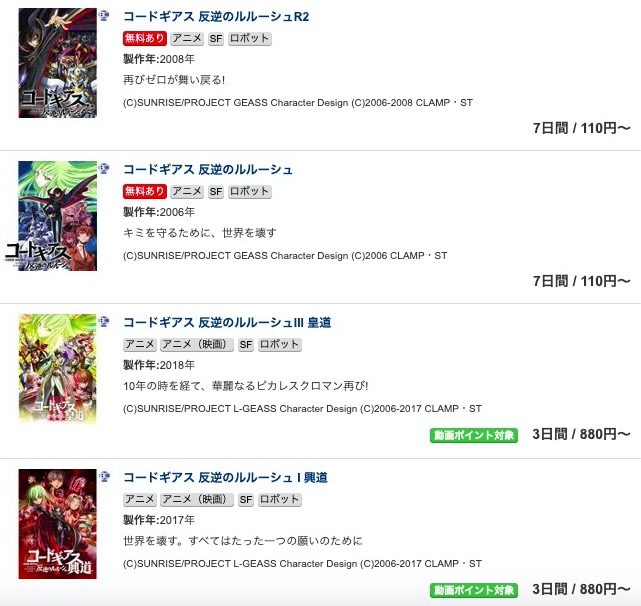Screen dimensions: 641x606
Task: Click the red 興道 movie poster thumbnail
Action: click(58, 524)
